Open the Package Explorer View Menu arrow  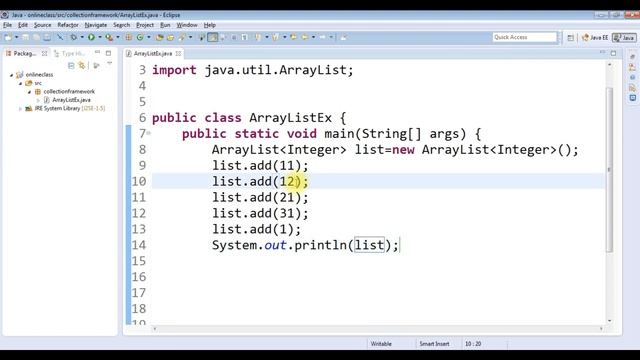(109, 64)
